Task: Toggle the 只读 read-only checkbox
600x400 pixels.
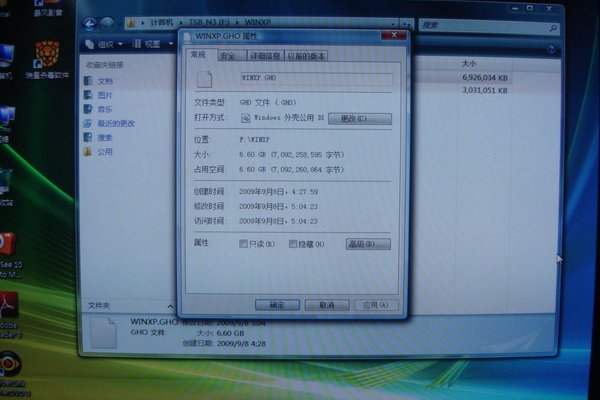Action: click(x=243, y=244)
